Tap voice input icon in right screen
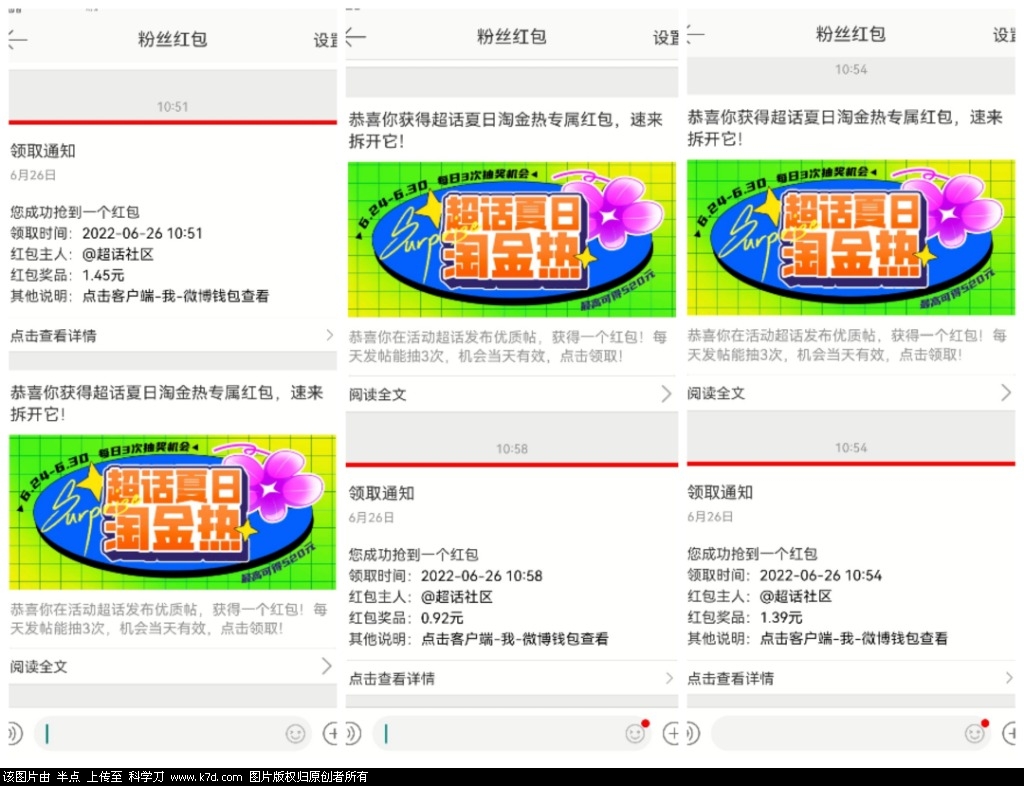Screen dimensions: 1024x786 [x=694, y=734]
